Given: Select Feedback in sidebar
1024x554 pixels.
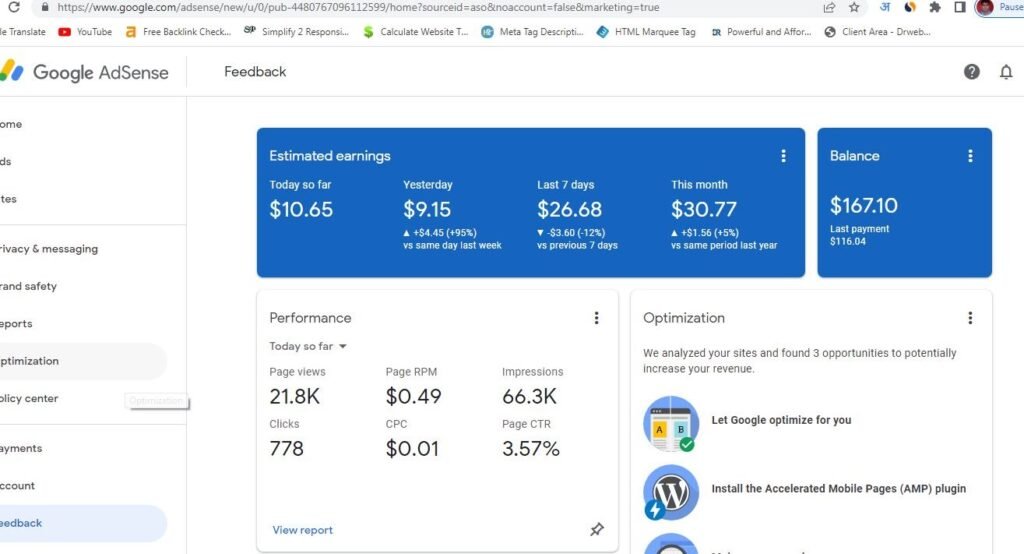Looking at the screenshot, I should 84,523.
